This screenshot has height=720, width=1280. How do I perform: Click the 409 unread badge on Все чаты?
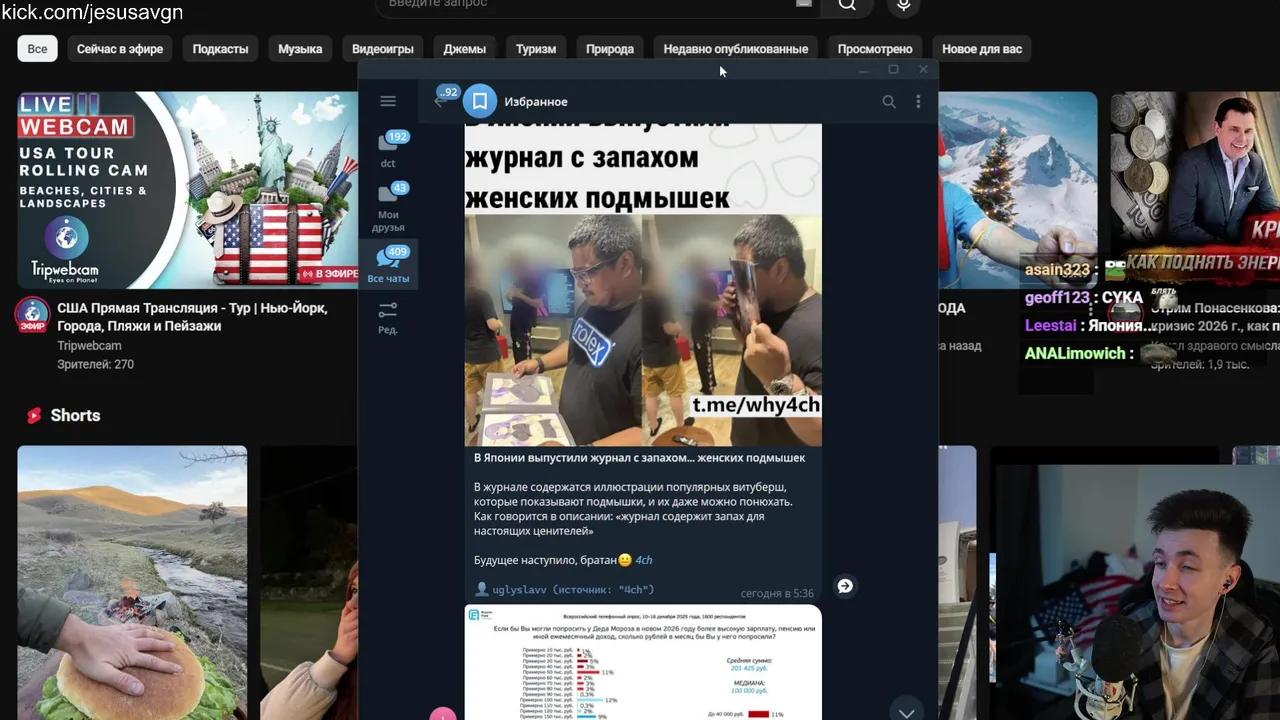click(x=398, y=252)
